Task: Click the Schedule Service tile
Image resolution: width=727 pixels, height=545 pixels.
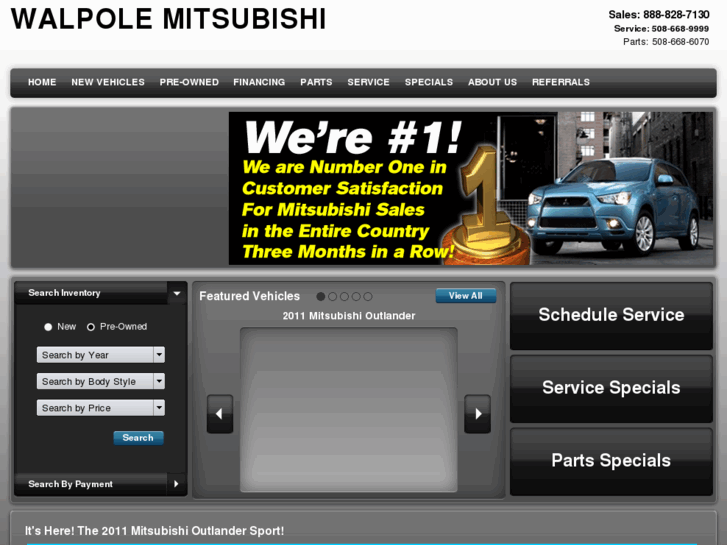Action: point(611,316)
